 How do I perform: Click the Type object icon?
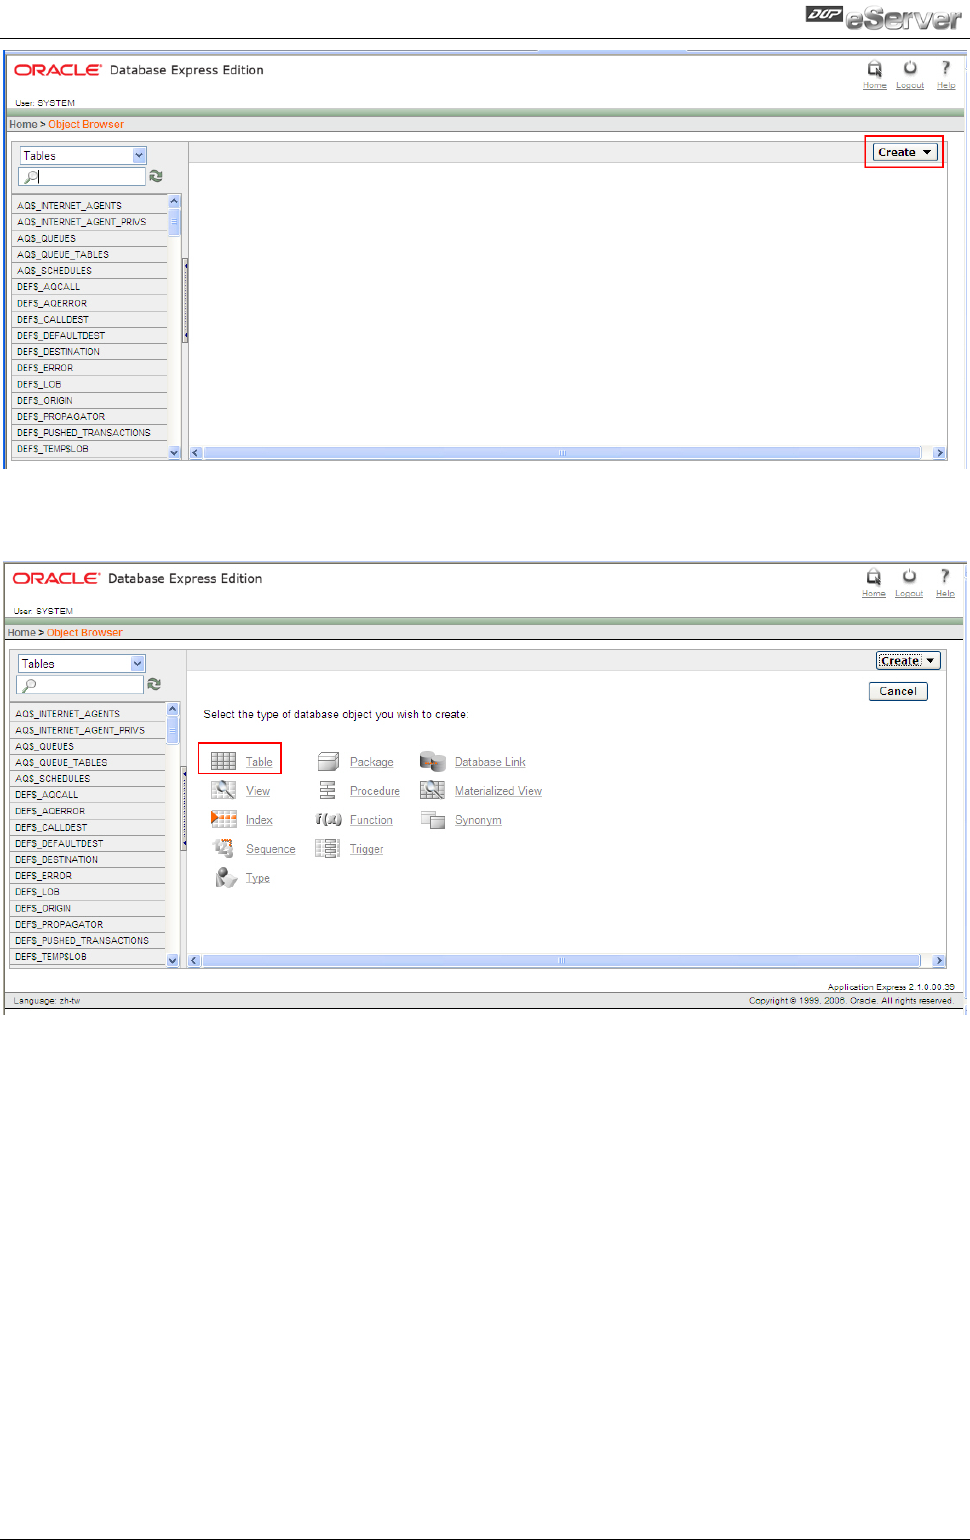pyautogui.click(x=226, y=877)
